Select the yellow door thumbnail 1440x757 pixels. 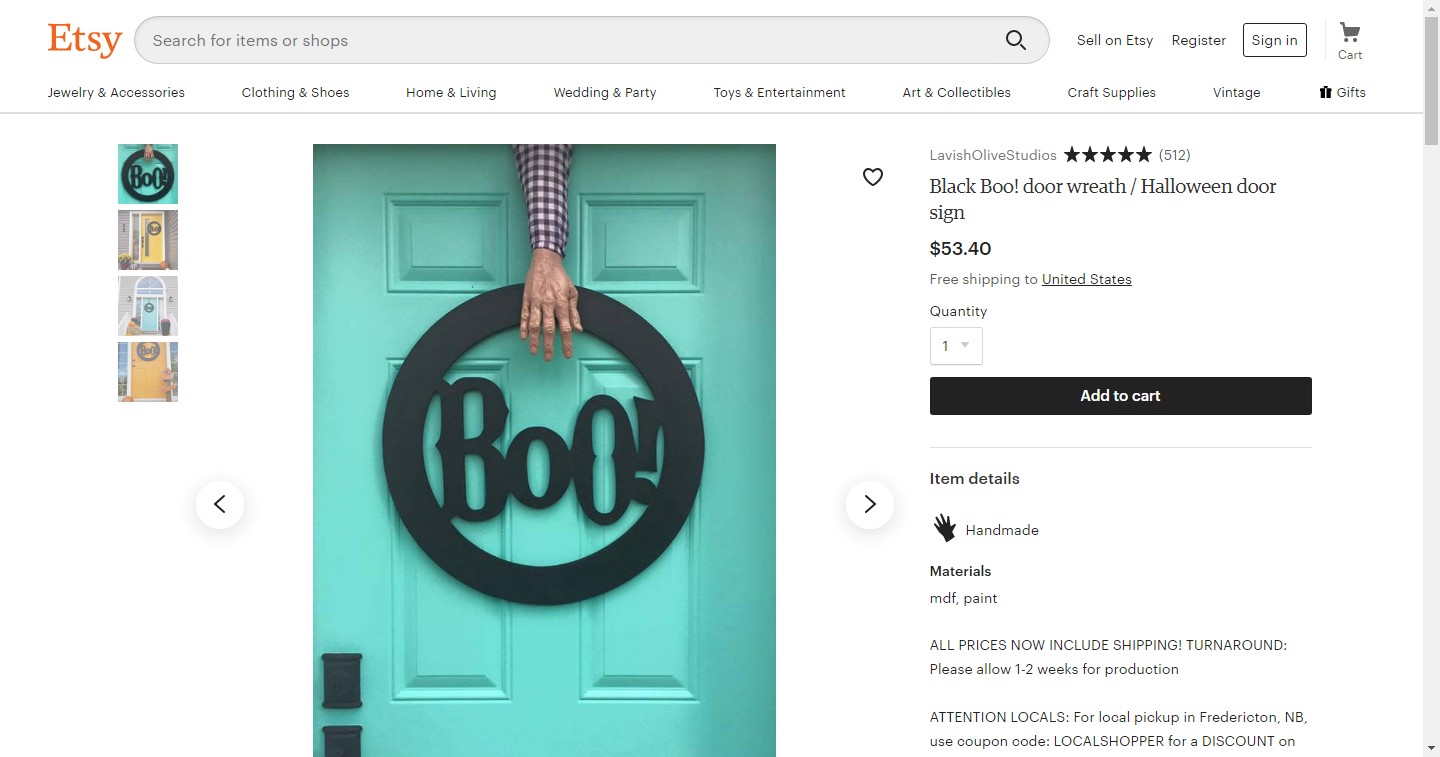pyautogui.click(x=148, y=240)
